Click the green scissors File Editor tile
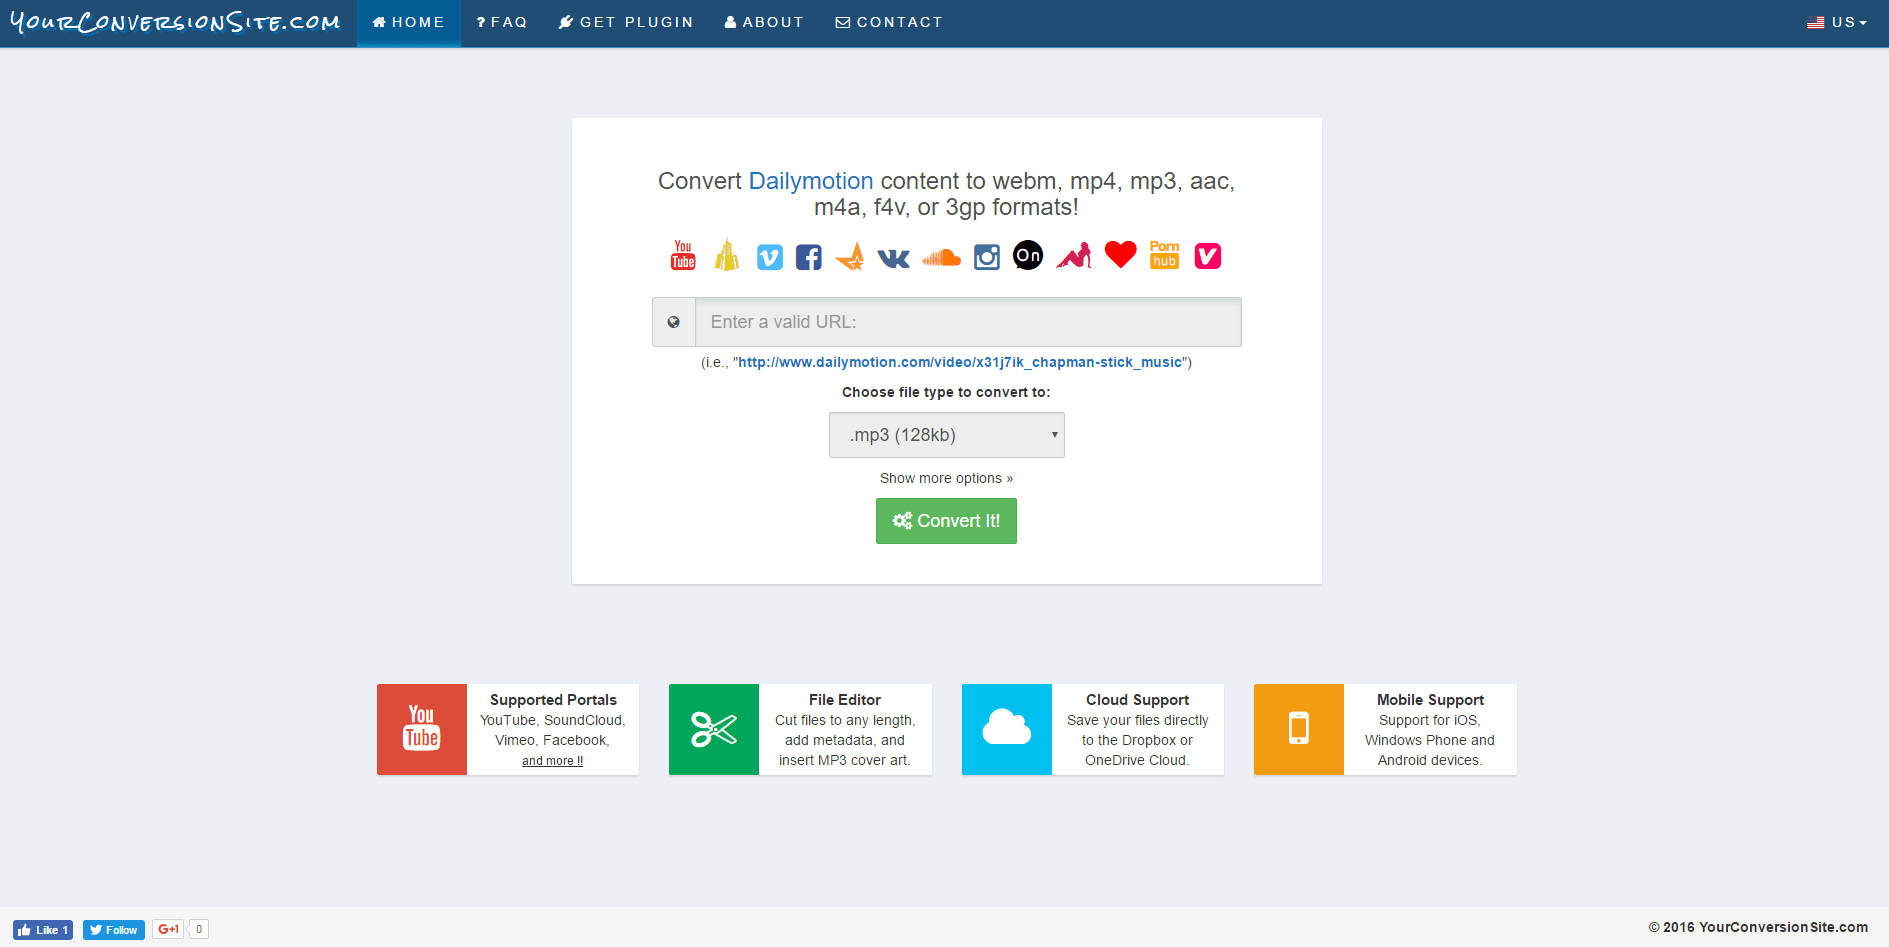Viewport: 1889px width, 947px height. coord(714,729)
